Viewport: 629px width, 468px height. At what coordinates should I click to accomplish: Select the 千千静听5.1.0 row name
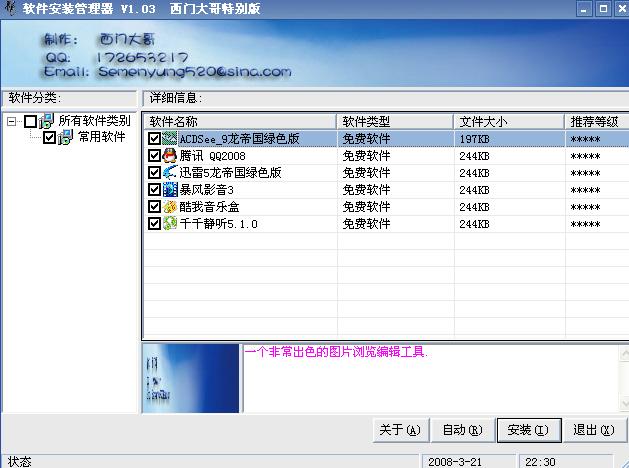(219, 223)
